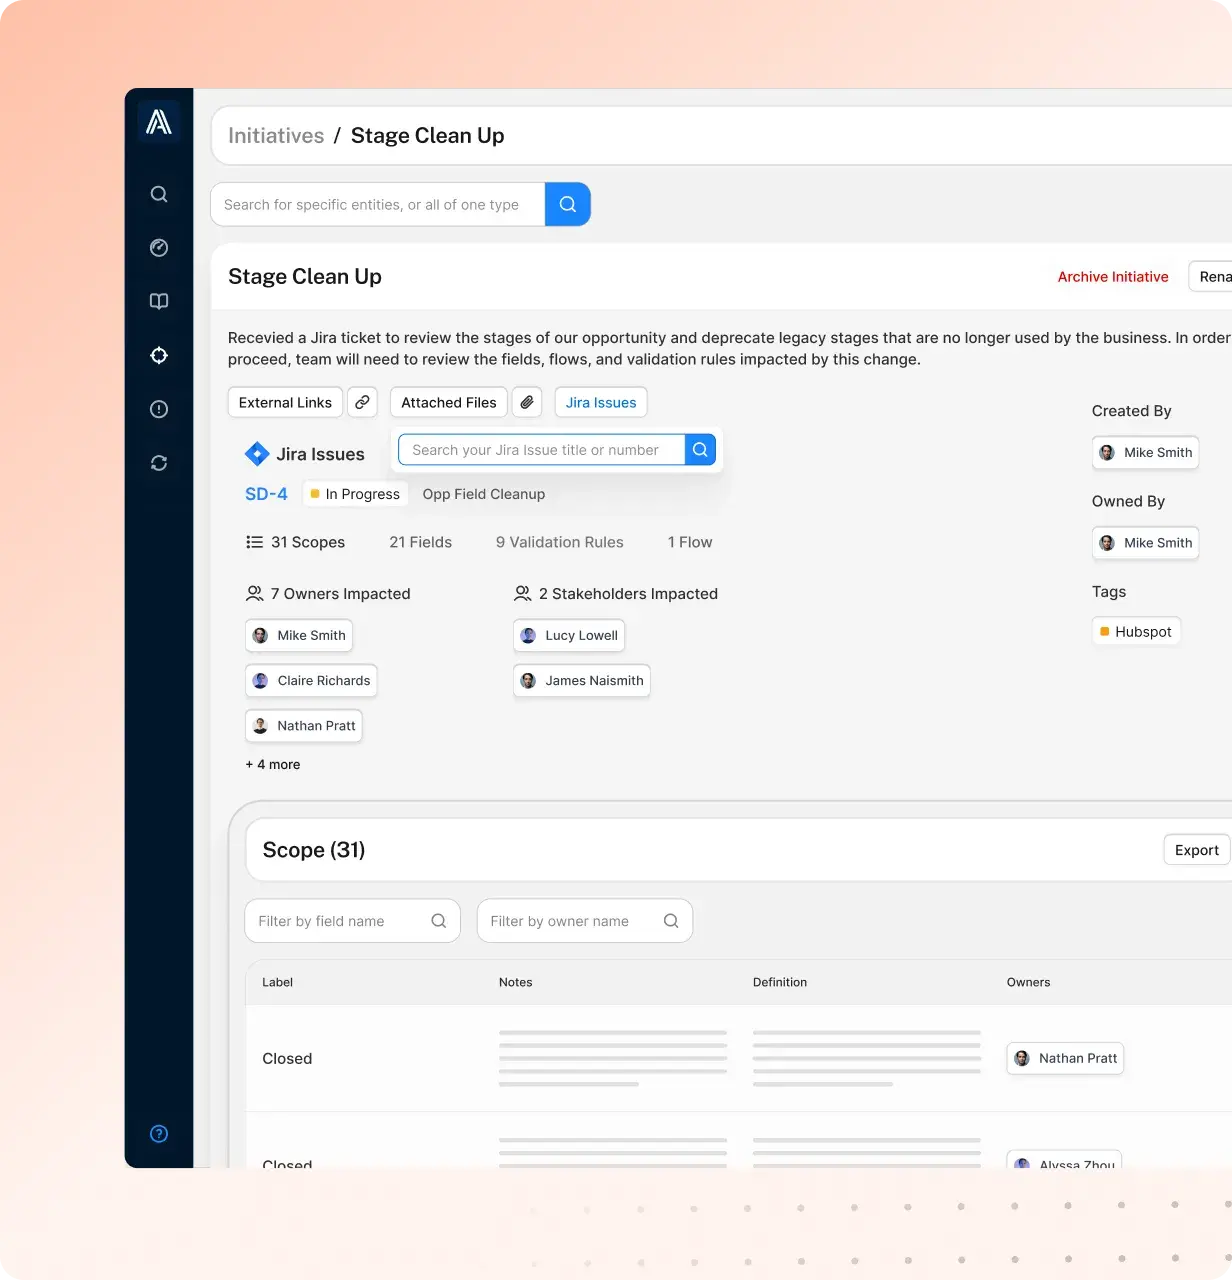
Task: Click the magnifier in owner name filter
Action: 671,921
